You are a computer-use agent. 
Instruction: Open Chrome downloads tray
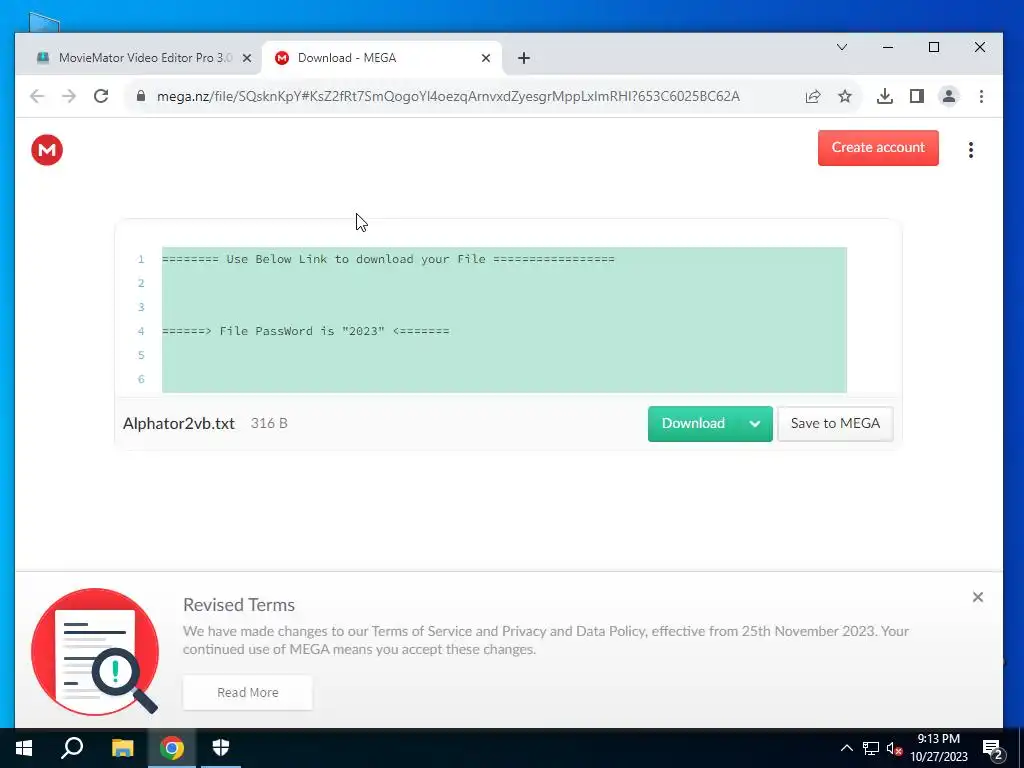click(x=885, y=97)
